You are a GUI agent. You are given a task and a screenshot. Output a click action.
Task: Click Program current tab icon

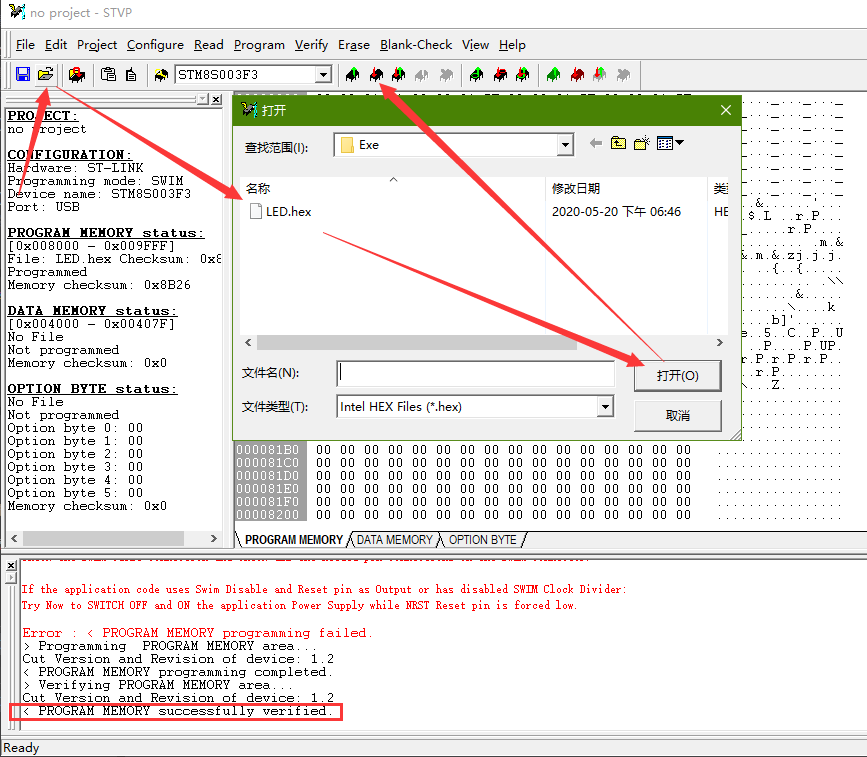[x=376, y=74]
